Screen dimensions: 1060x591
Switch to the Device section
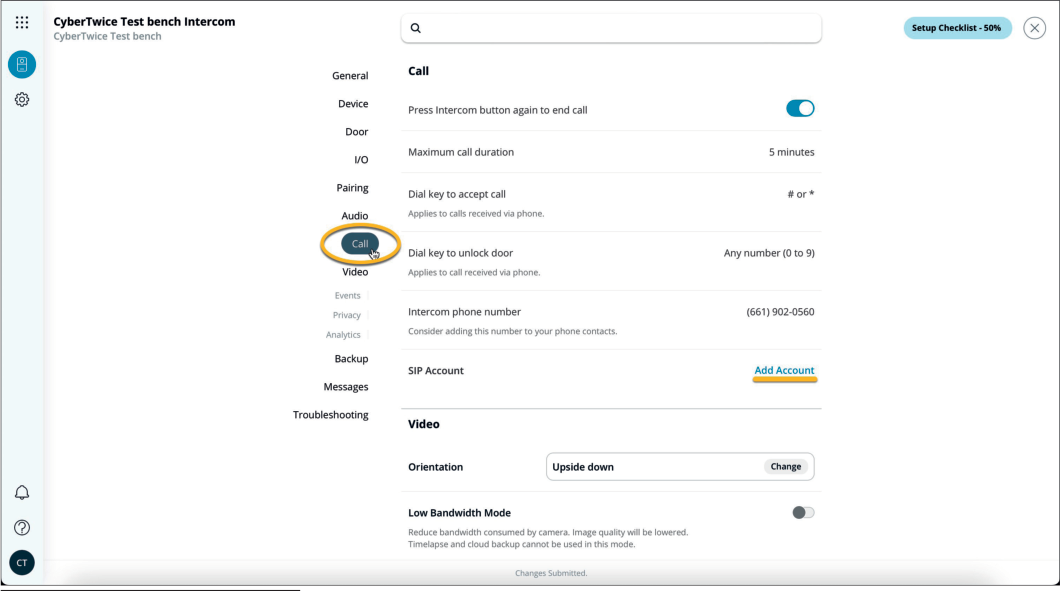point(354,103)
